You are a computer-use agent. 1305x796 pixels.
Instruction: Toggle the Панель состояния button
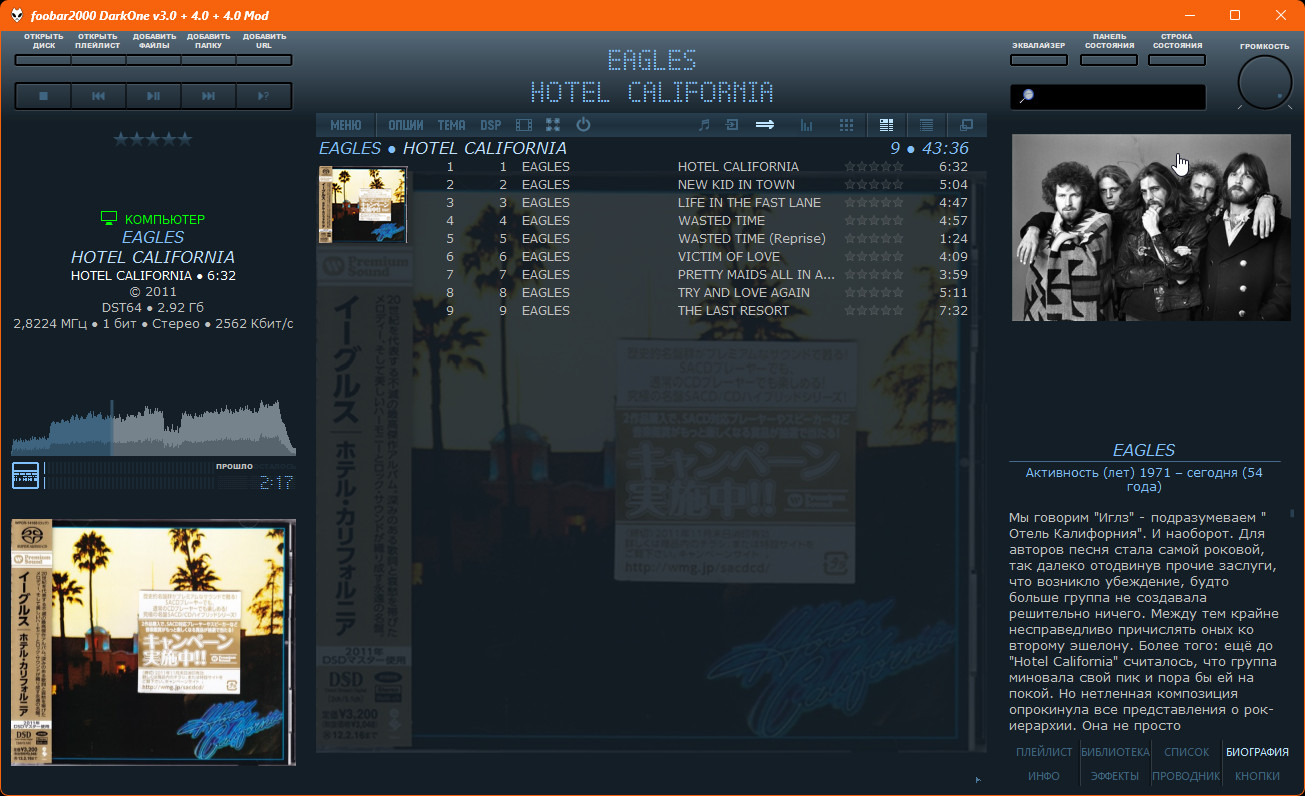tap(1109, 60)
